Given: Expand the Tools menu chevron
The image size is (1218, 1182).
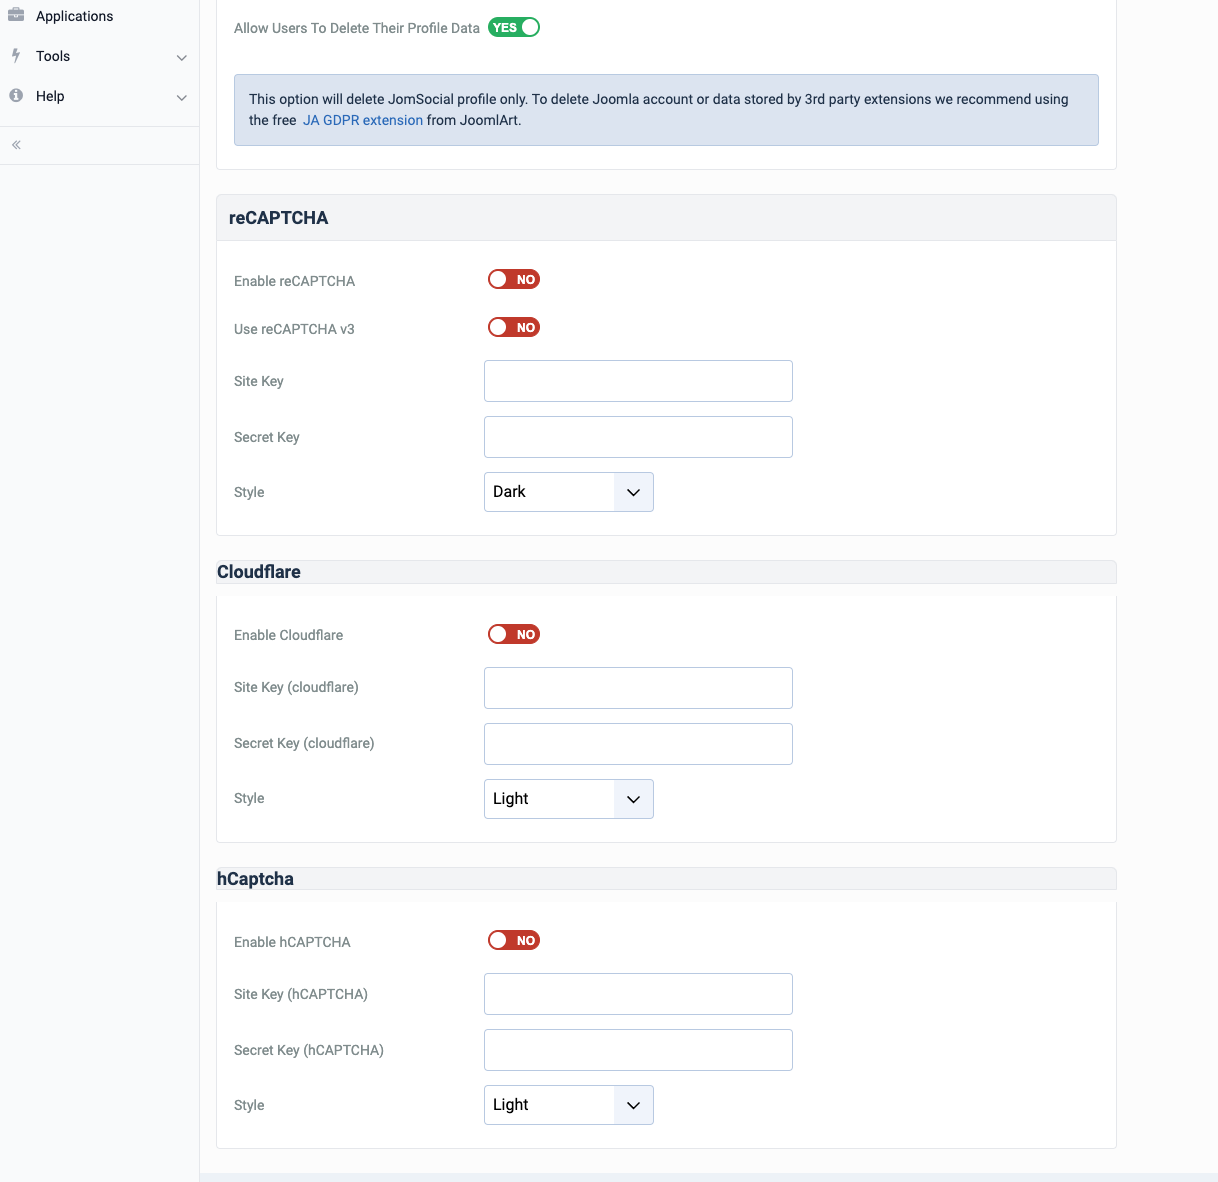Looking at the screenshot, I should (182, 57).
